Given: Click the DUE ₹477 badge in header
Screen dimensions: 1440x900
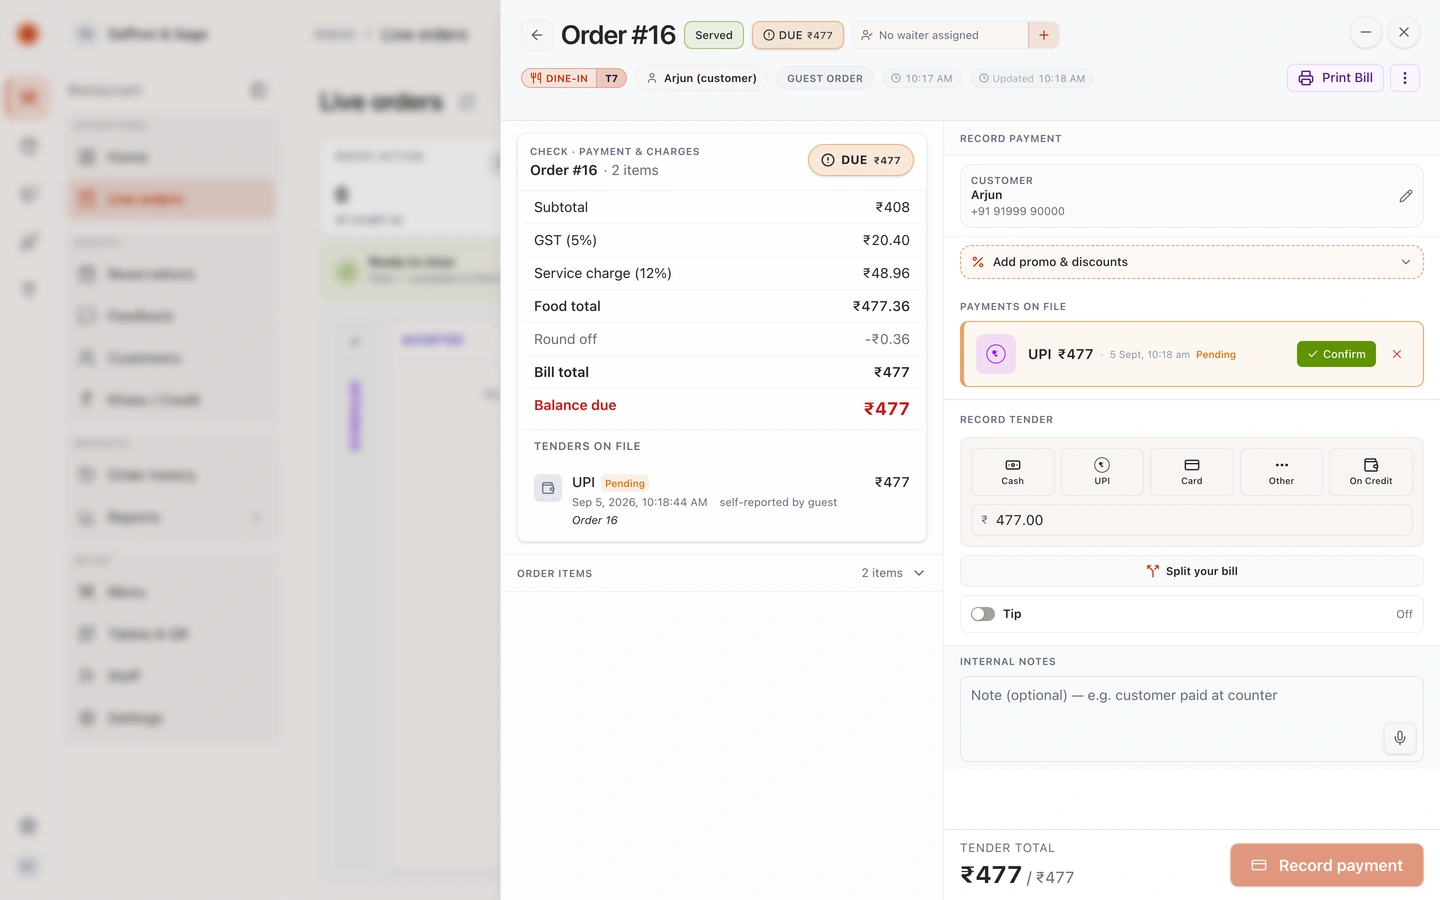Looking at the screenshot, I should [x=798, y=35].
